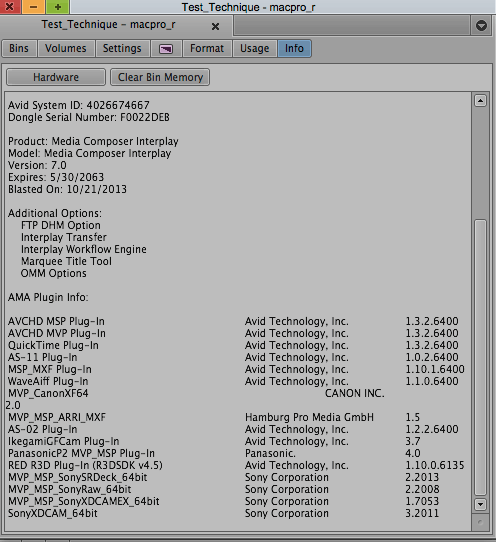Switch to the Bins tab
Image resolution: width=496 pixels, height=542 pixels.
[19, 48]
